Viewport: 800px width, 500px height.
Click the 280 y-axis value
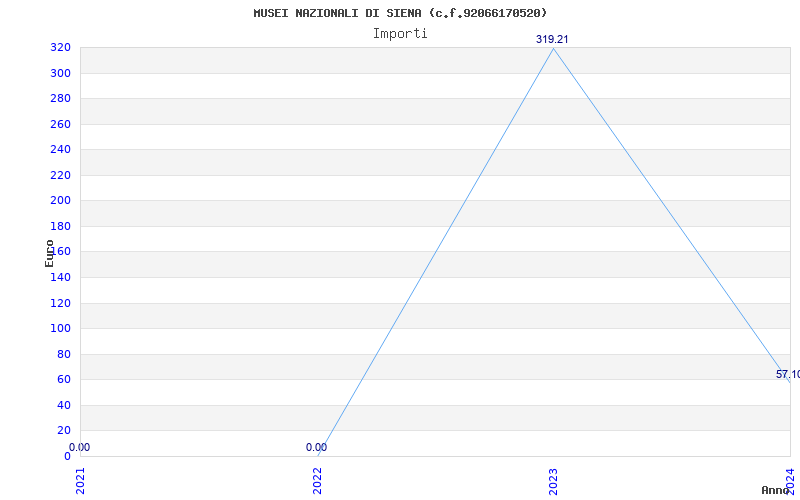click(60, 98)
